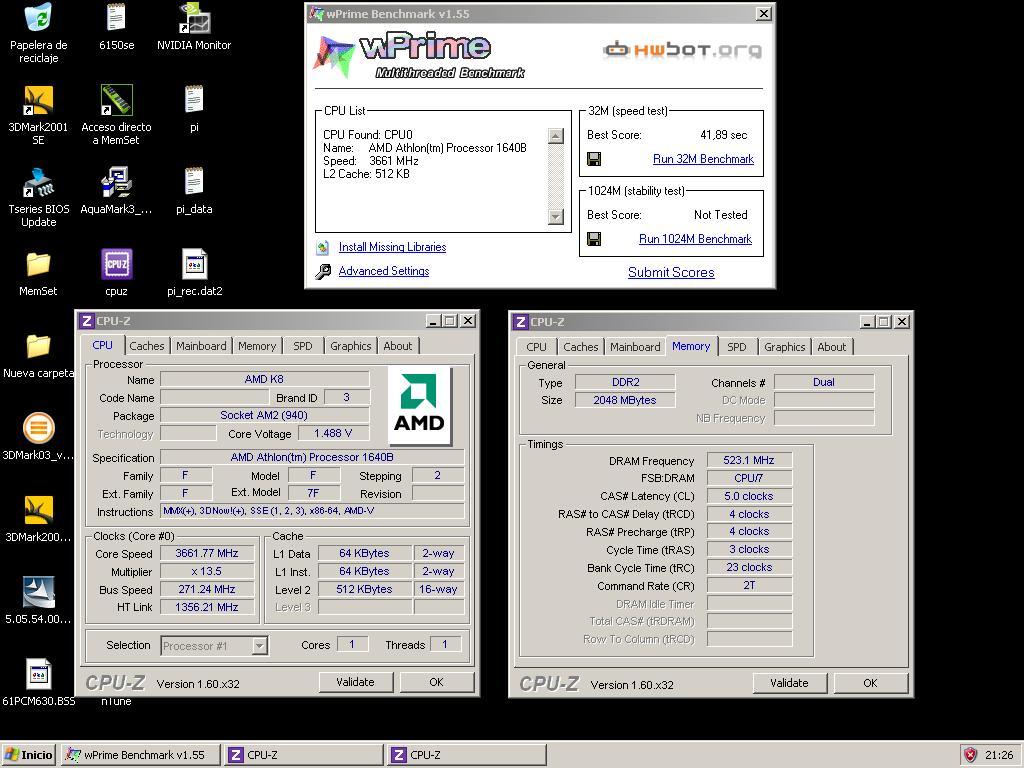Close the wPrime Benchmark window
This screenshot has width=1024, height=768.
[x=763, y=14]
